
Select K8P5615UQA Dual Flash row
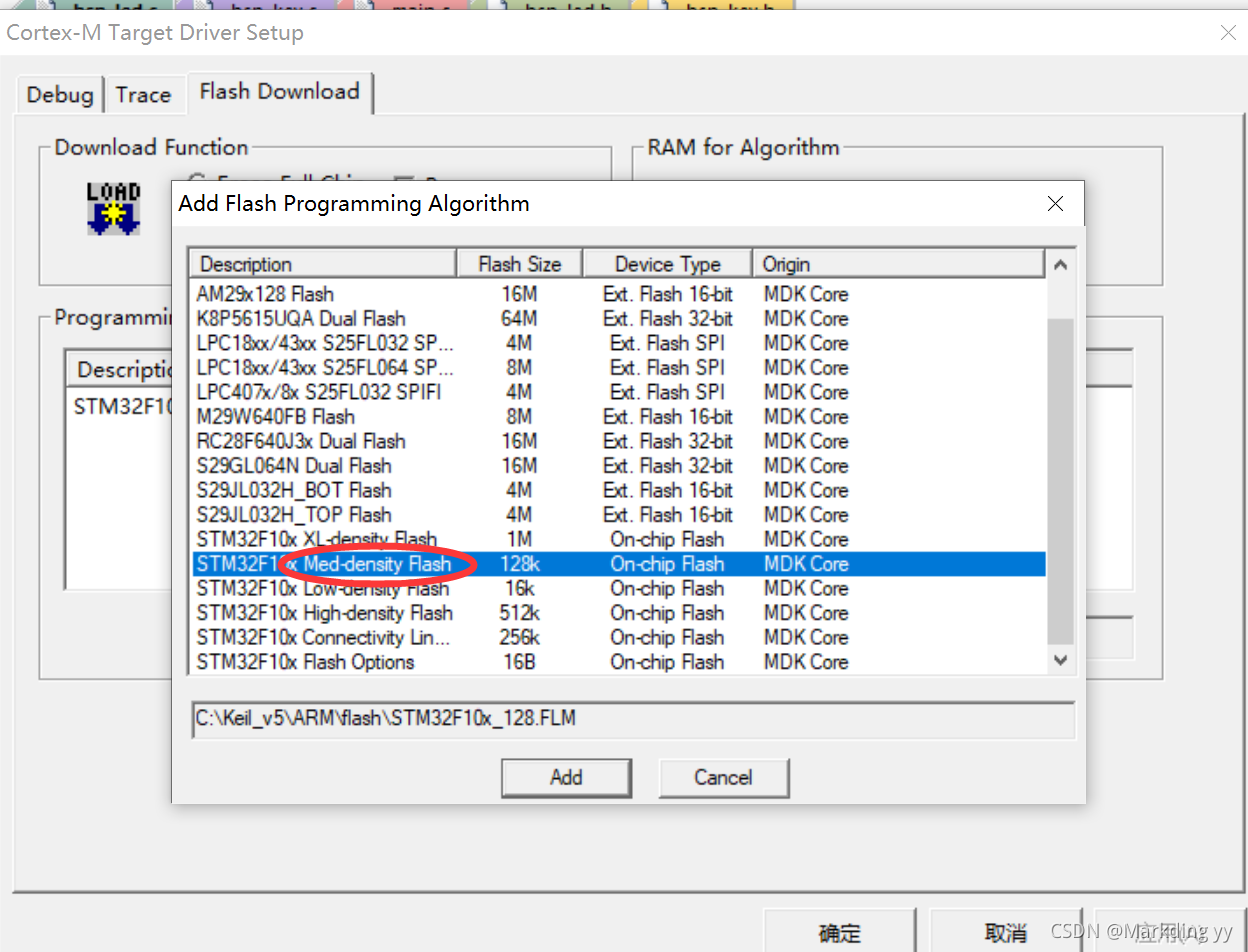click(618, 319)
